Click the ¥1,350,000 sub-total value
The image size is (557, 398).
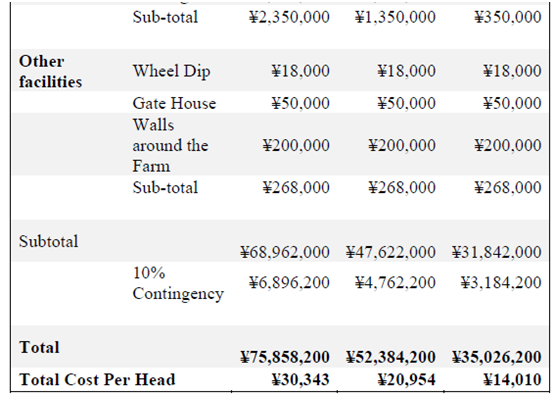tap(395, 17)
